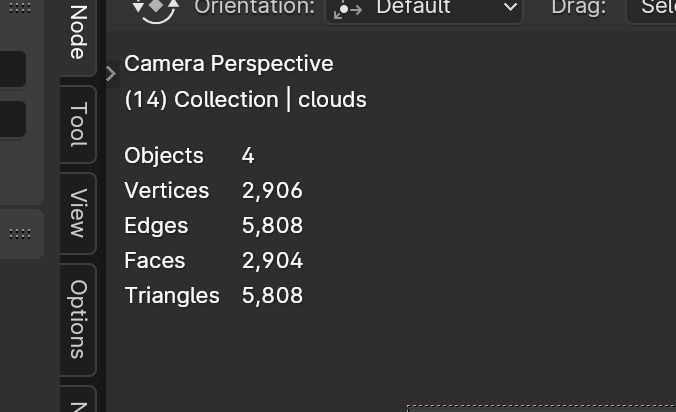Click the grip dots on lower left panel

[x=19, y=233]
